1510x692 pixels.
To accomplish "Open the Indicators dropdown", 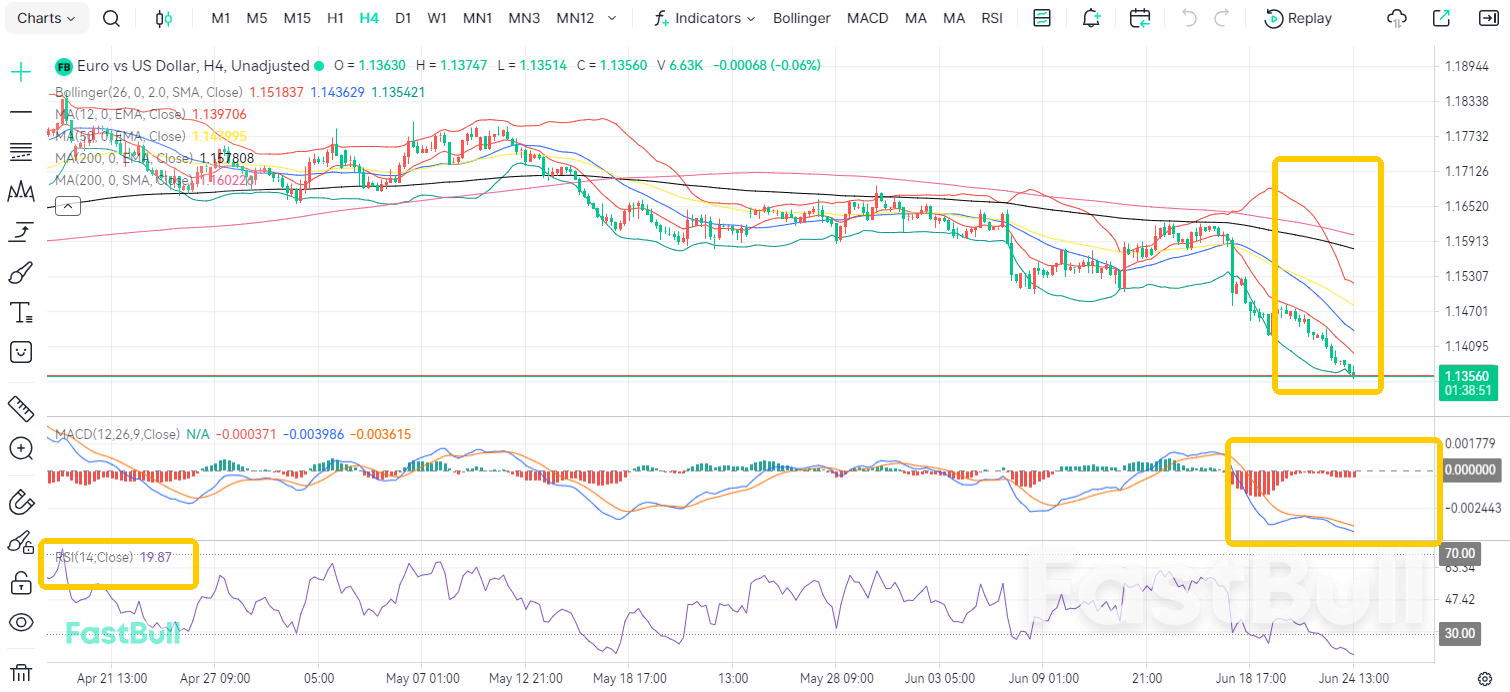I will click(704, 18).
